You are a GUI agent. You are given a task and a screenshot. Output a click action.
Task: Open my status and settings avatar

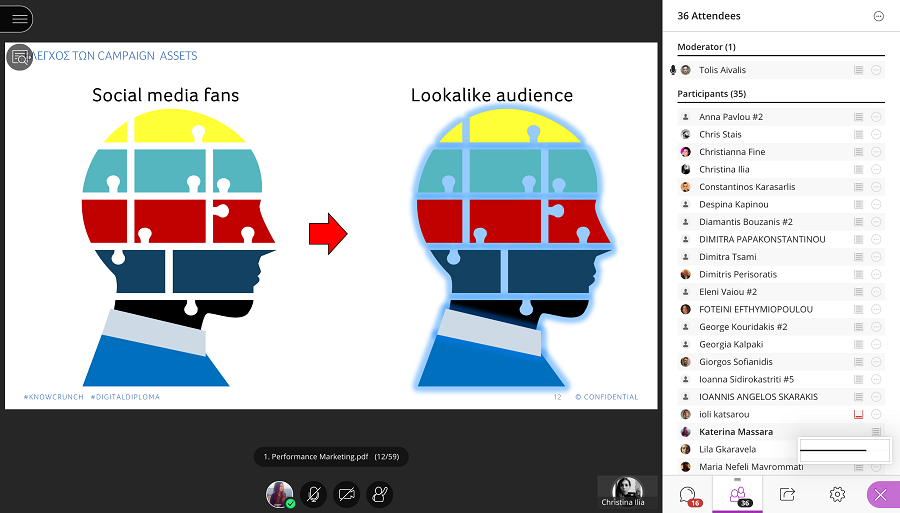coord(280,494)
